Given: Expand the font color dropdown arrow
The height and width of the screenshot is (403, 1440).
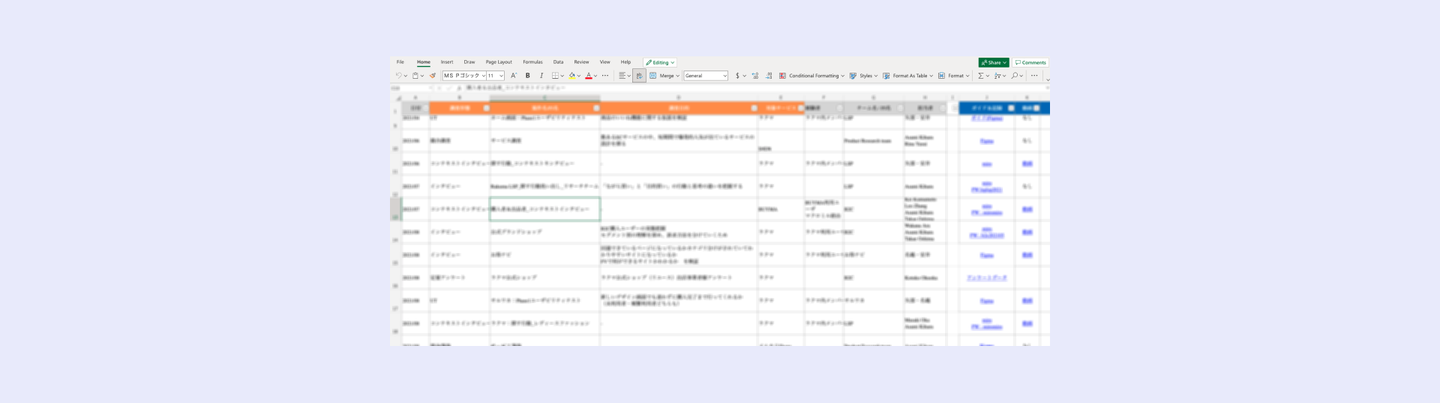Looking at the screenshot, I should [595, 76].
